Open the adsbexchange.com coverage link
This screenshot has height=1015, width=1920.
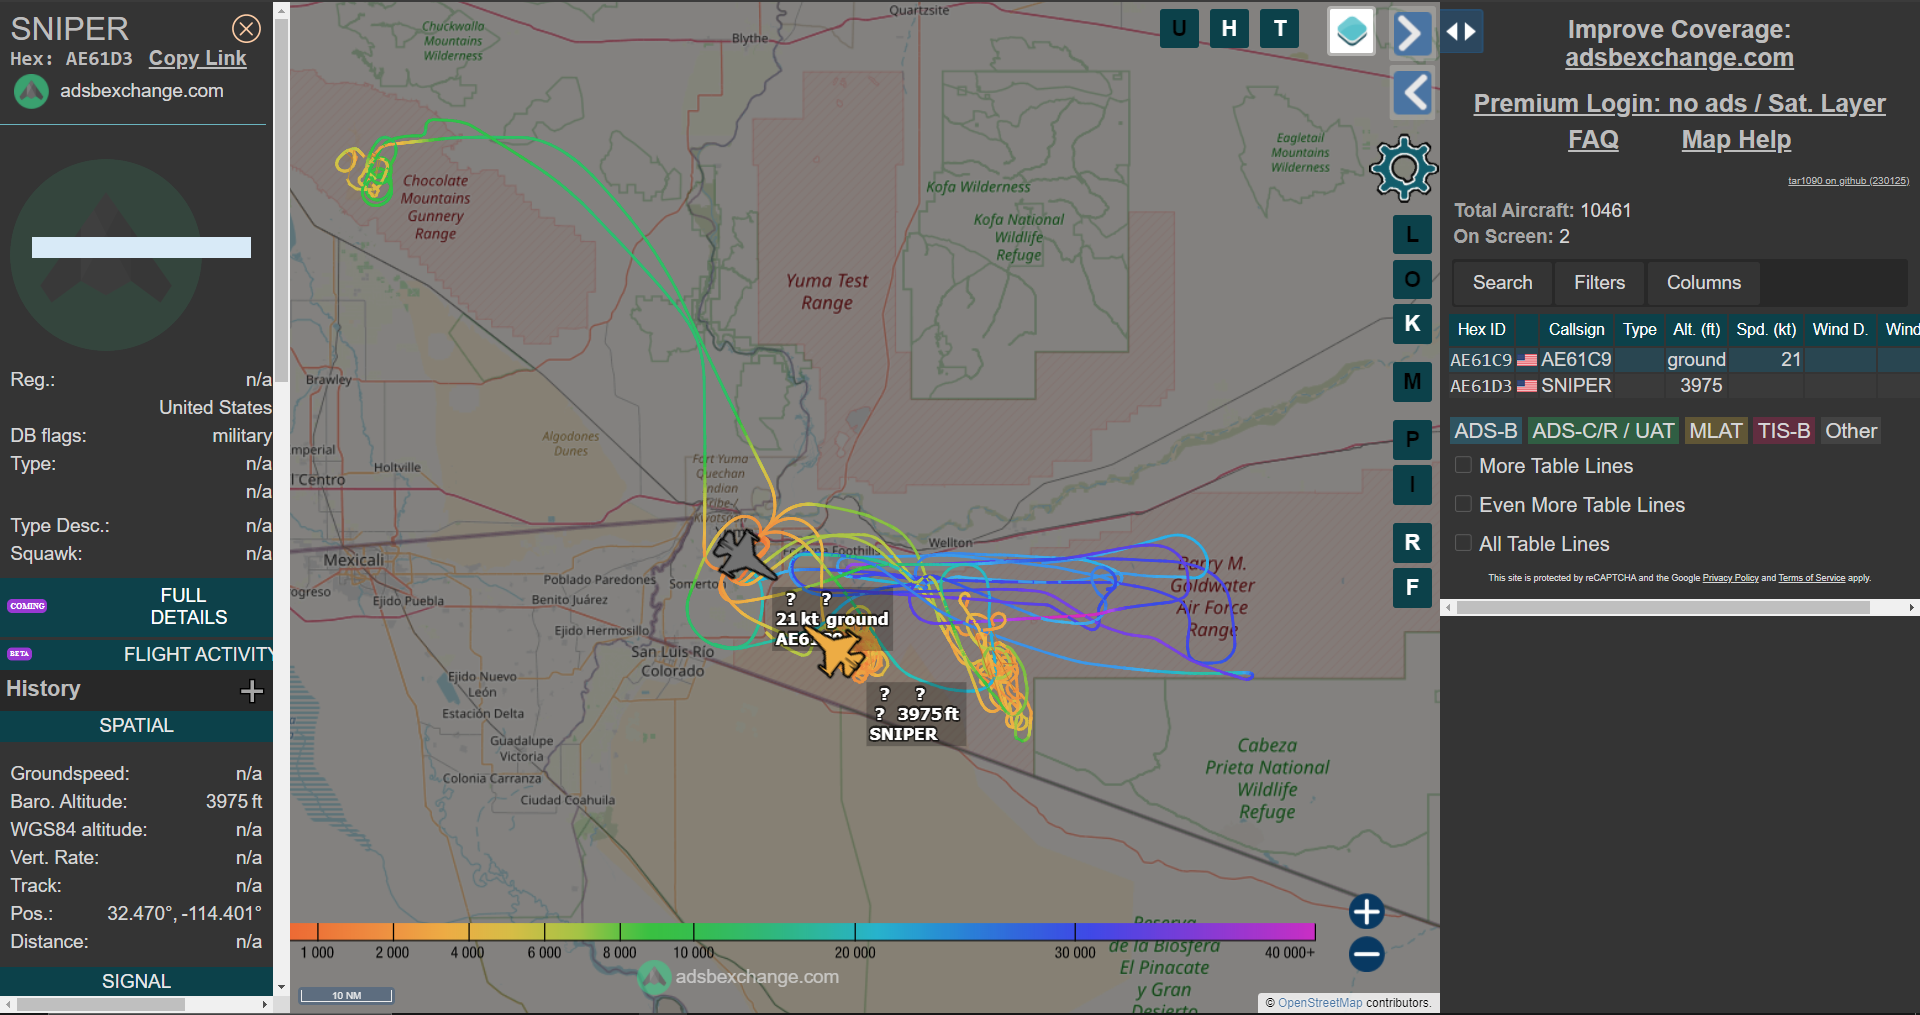(x=1679, y=58)
